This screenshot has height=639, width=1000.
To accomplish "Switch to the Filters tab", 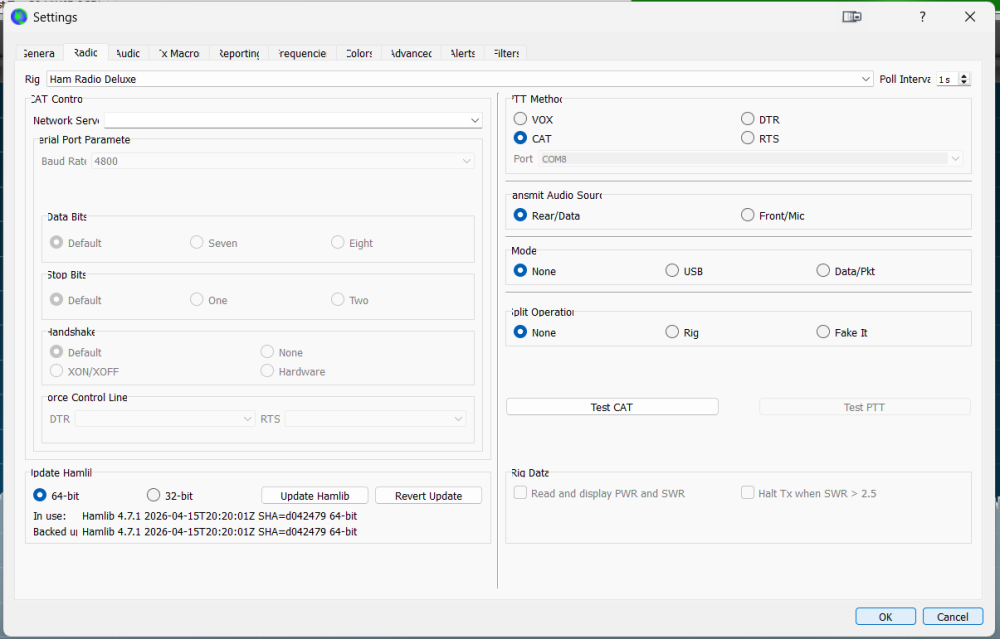I will 506,54.
